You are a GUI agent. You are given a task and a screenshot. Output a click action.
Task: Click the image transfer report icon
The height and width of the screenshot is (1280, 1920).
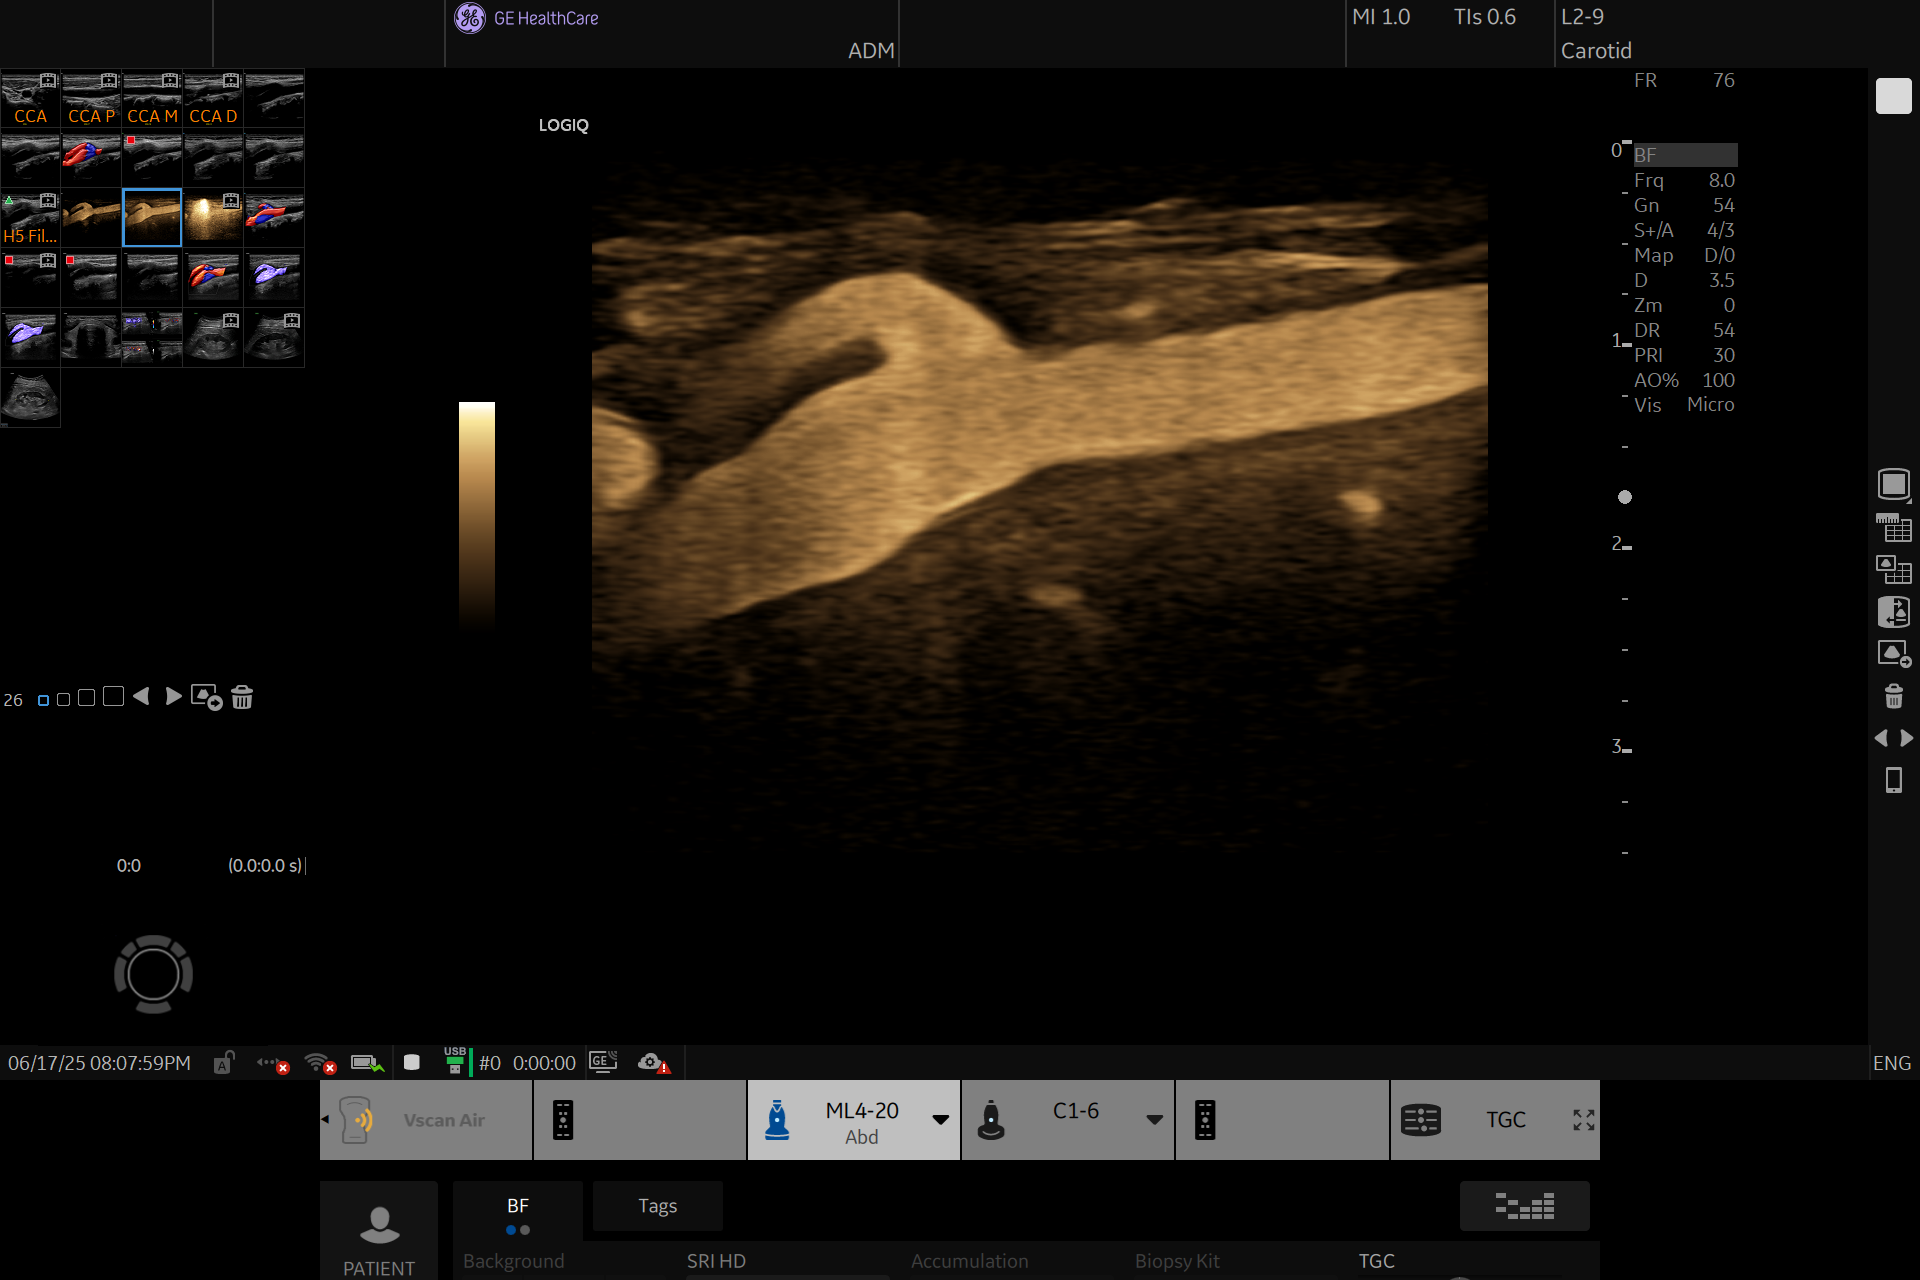tap(1893, 611)
